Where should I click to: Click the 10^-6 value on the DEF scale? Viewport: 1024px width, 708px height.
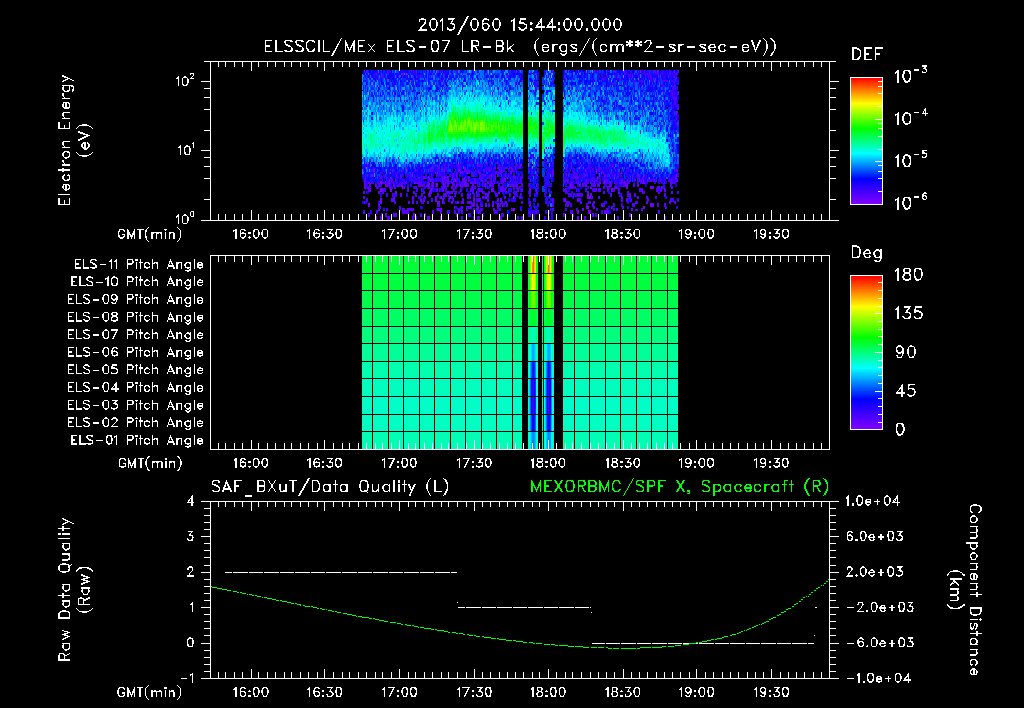click(x=910, y=202)
